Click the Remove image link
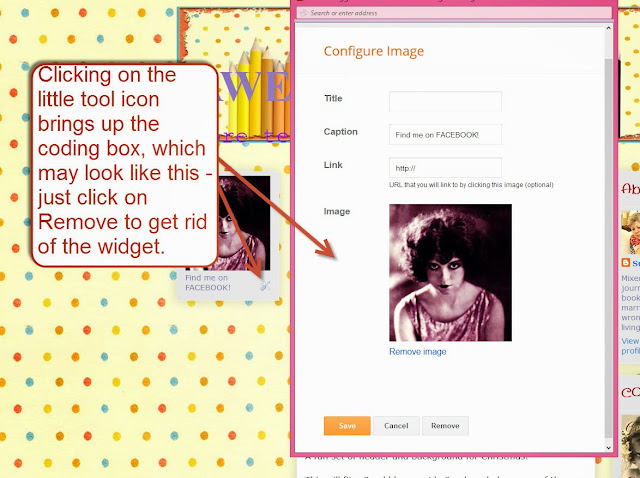This screenshot has width=640, height=478. [418, 351]
